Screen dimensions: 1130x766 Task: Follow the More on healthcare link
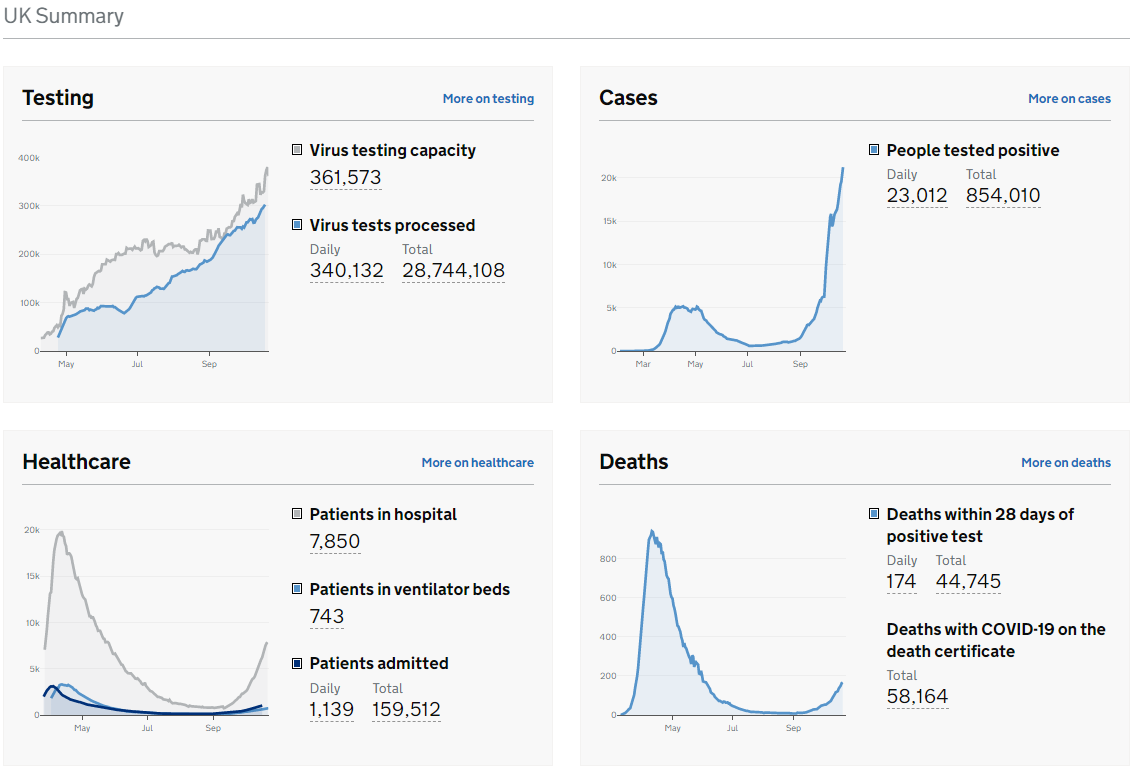point(477,463)
